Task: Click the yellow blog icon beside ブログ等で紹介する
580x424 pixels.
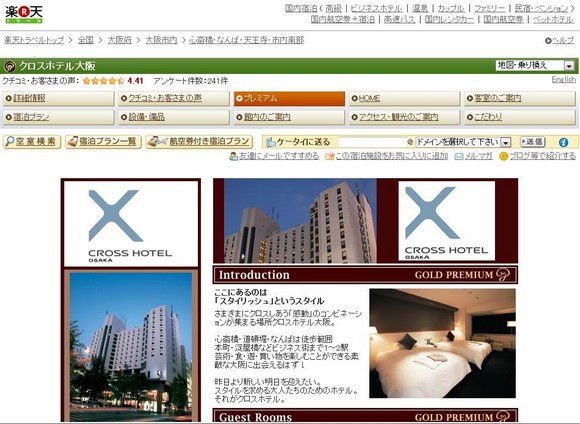Action: tap(503, 157)
